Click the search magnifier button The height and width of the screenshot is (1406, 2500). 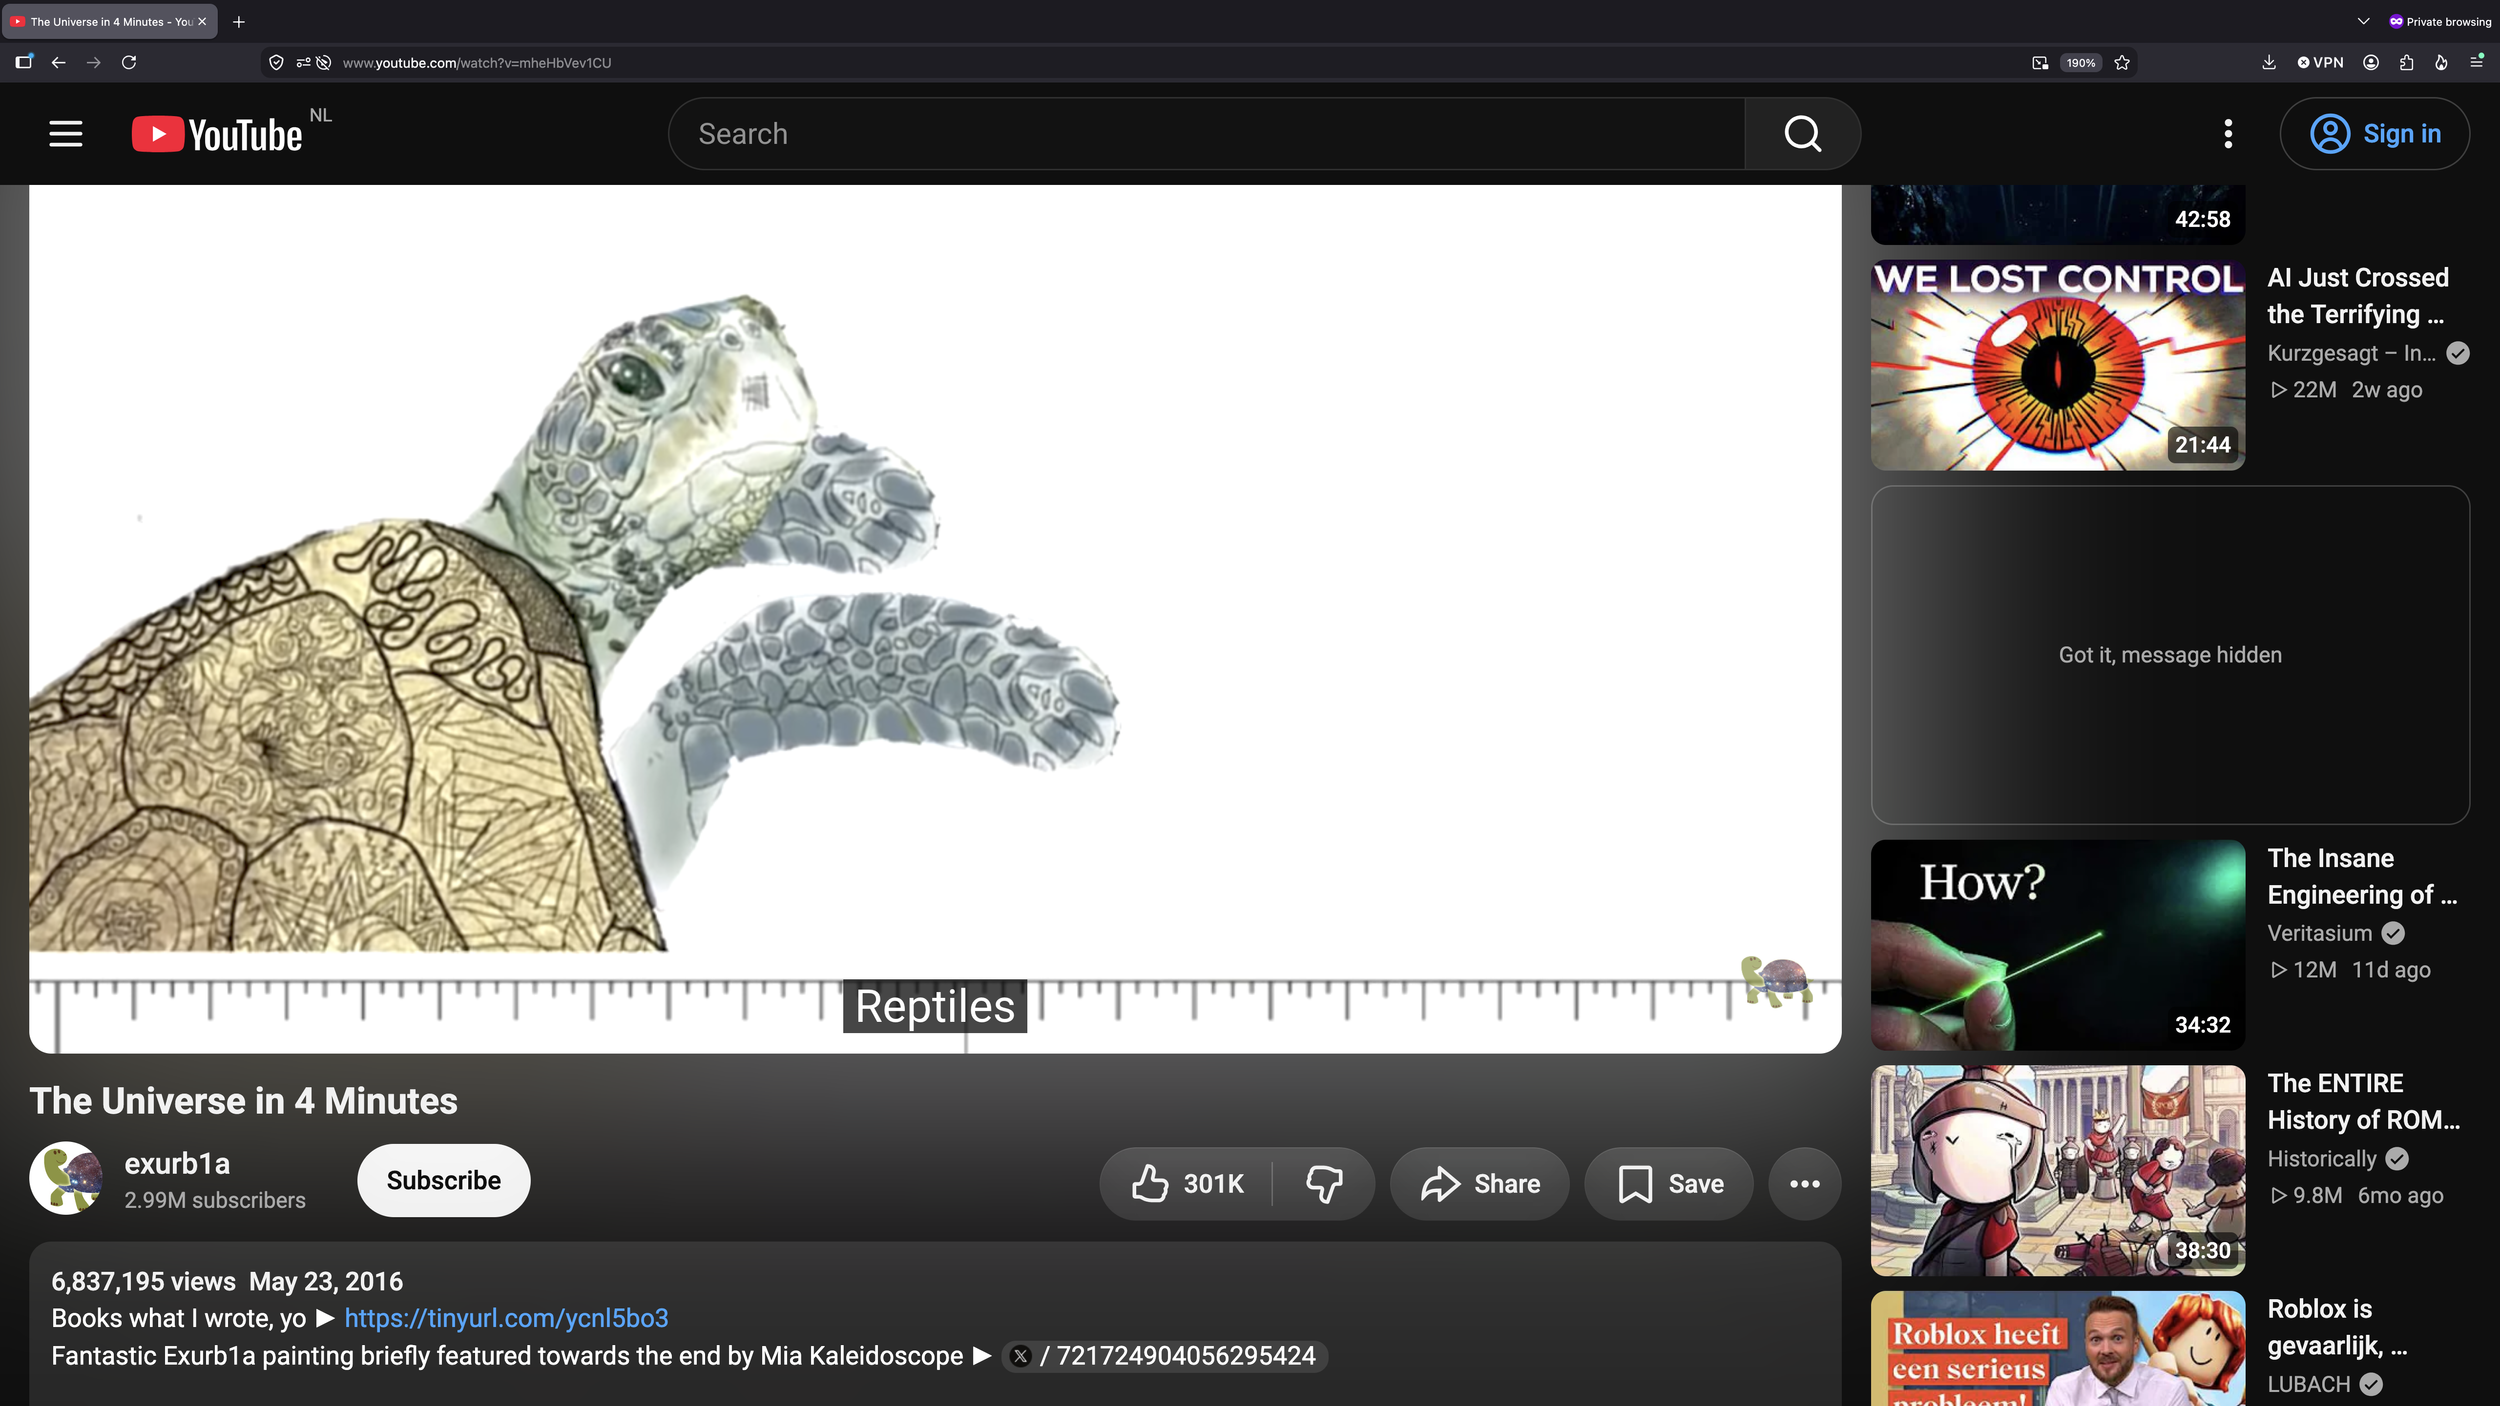tap(1802, 133)
